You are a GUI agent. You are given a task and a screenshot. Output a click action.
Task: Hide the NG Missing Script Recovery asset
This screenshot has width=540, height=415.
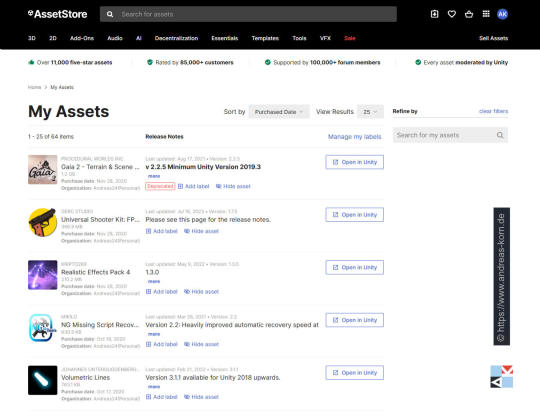click(x=201, y=344)
